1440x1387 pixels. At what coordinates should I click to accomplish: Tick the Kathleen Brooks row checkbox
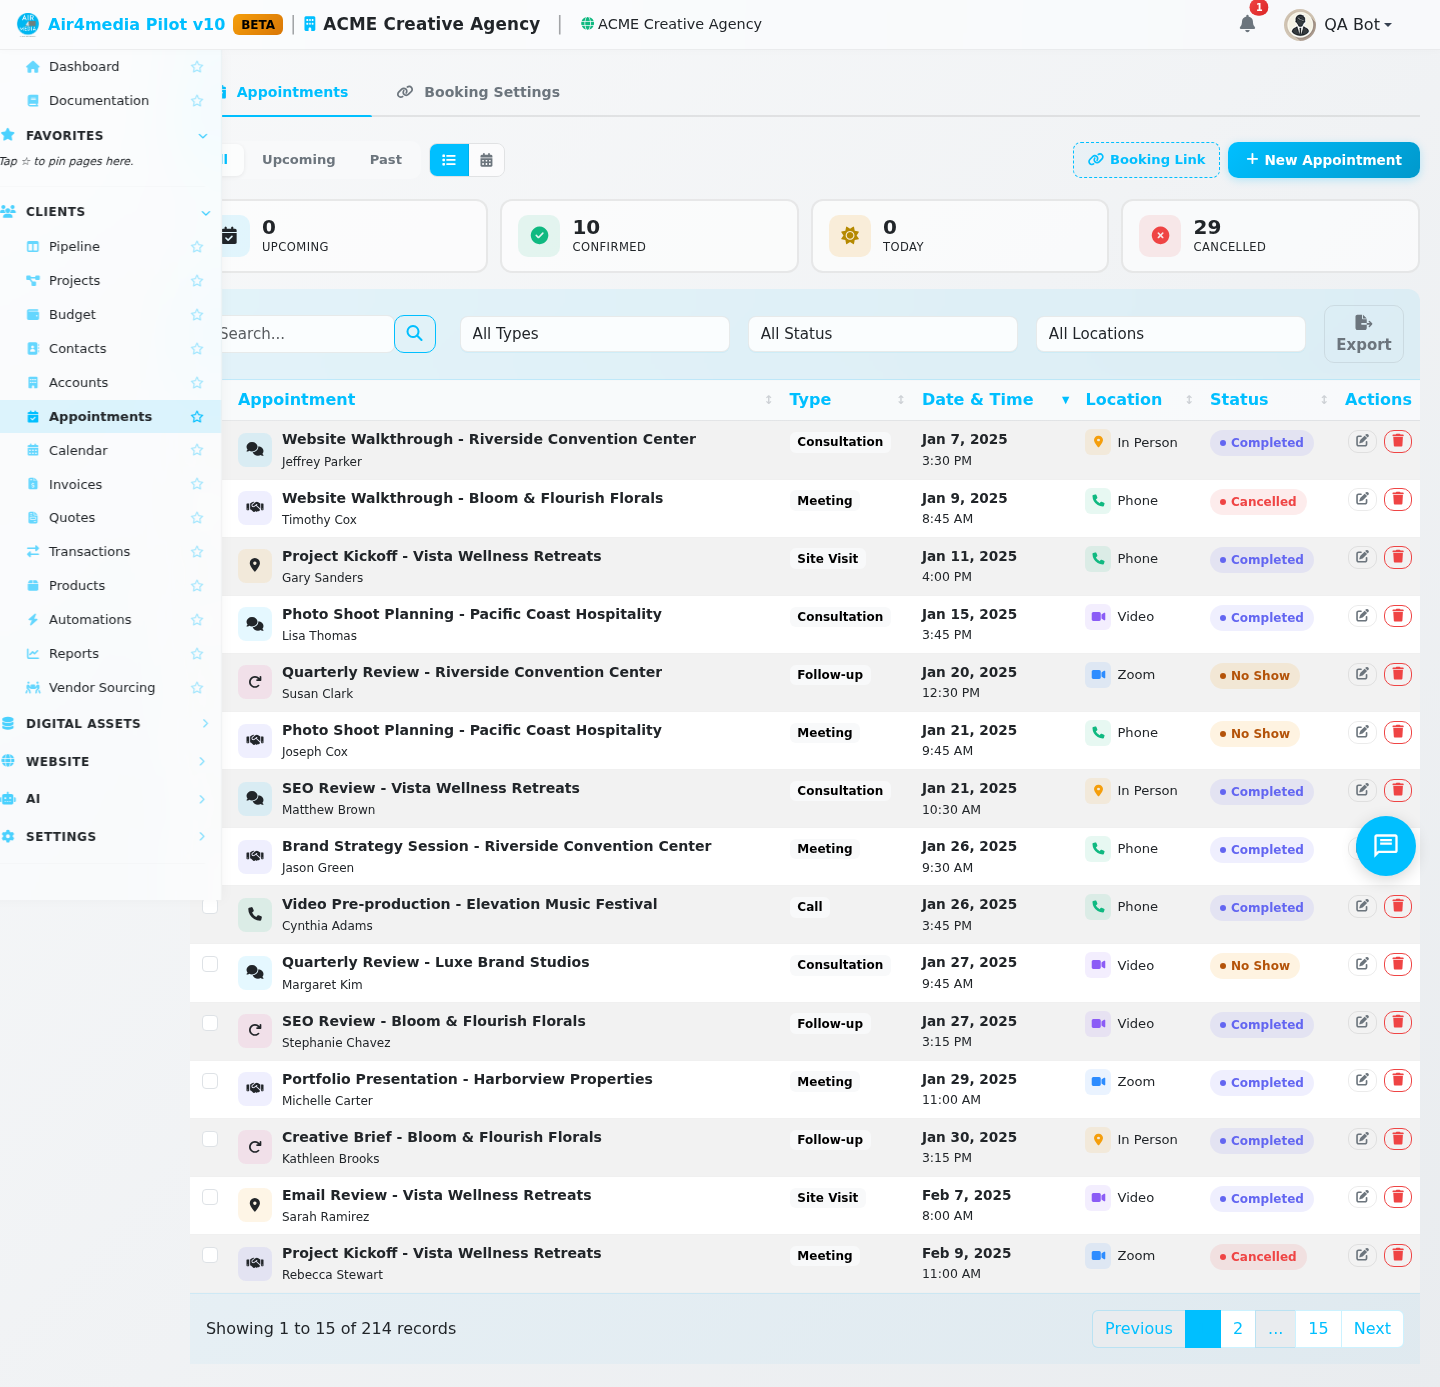click(x=210, y=1139)
